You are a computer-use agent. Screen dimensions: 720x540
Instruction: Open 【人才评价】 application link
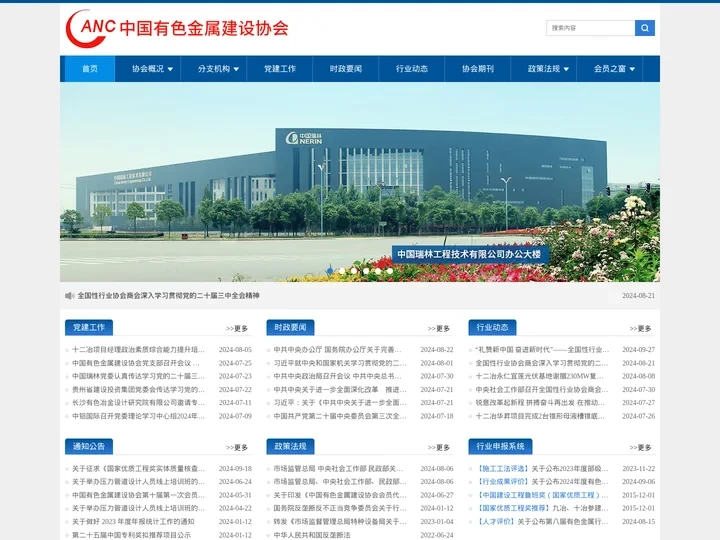[495, 522]
